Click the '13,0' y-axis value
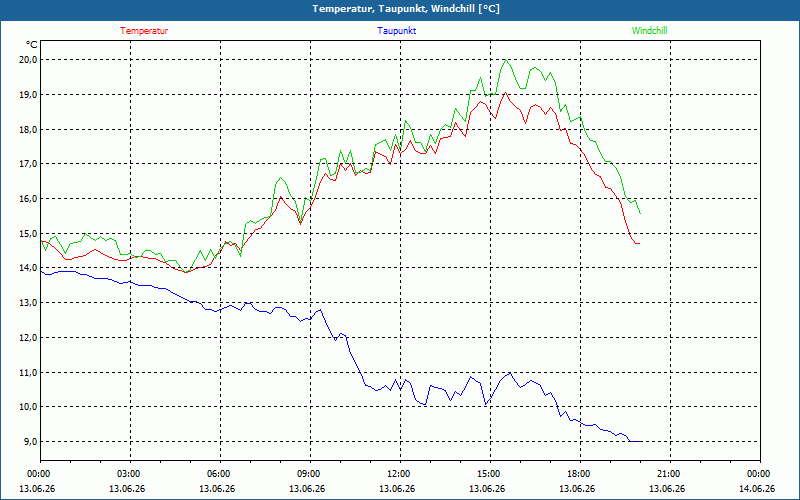This screenshot has width=800, height=500. pyautogui.click(x=29, y=303)
